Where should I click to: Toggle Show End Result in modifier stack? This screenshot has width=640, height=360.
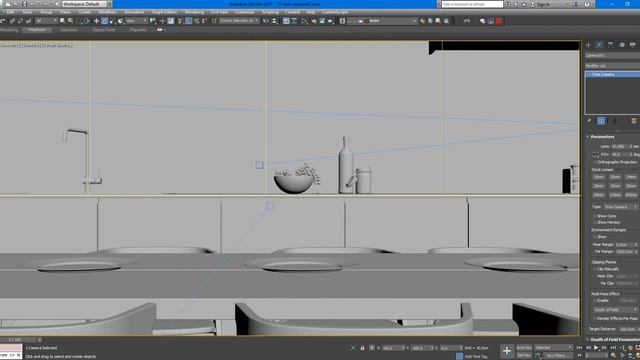click(601, 120)
